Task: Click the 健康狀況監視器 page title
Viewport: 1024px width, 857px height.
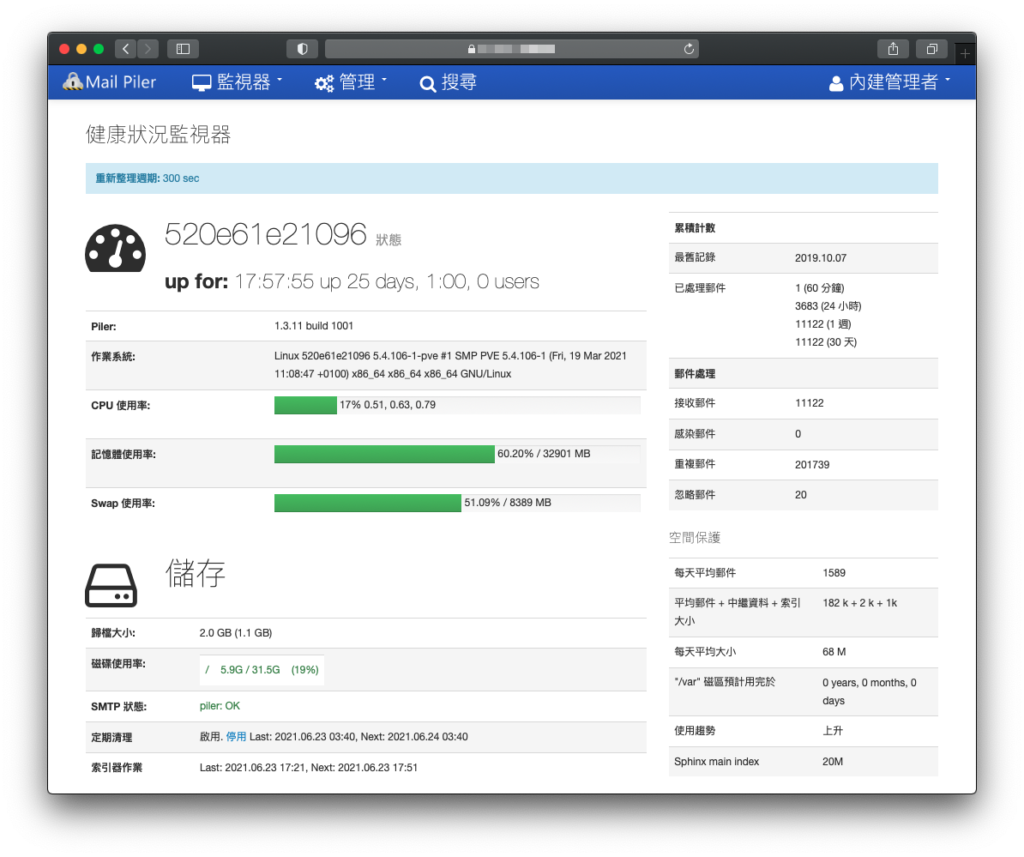Action: tap(158, 134)
